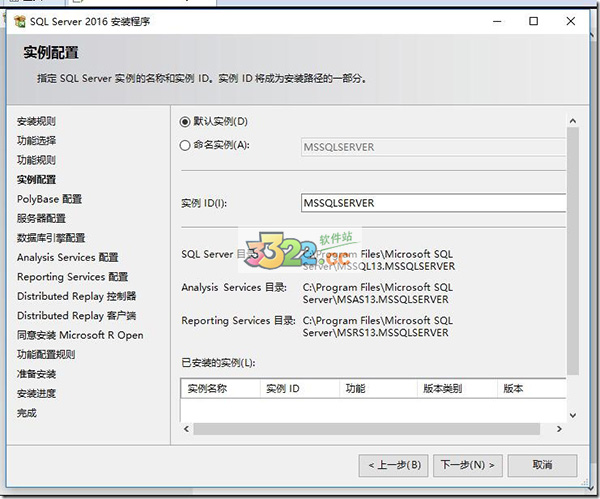The height and width of the screenshot is (499, 600).
Task: Click the disabled named instance MSSQLSERVER field
Action: point(433,147)
